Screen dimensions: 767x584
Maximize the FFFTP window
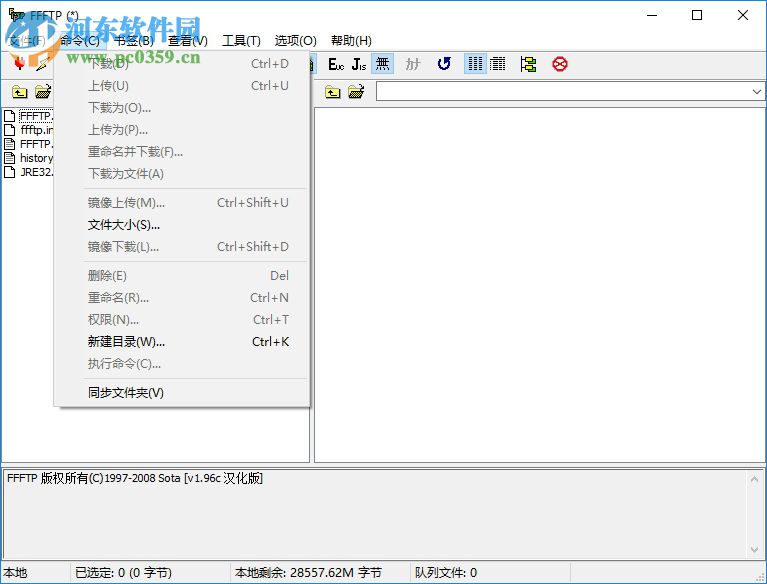coord(697,15)
